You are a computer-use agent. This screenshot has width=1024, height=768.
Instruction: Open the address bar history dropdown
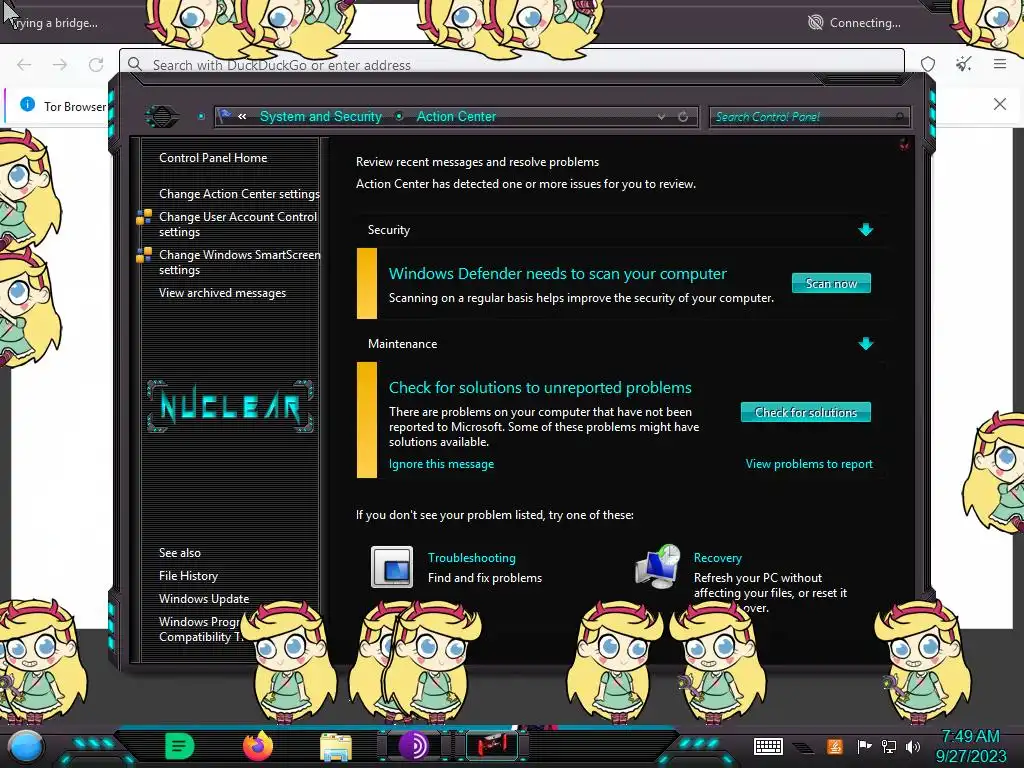pyautogui.click(x=661, y=117)
